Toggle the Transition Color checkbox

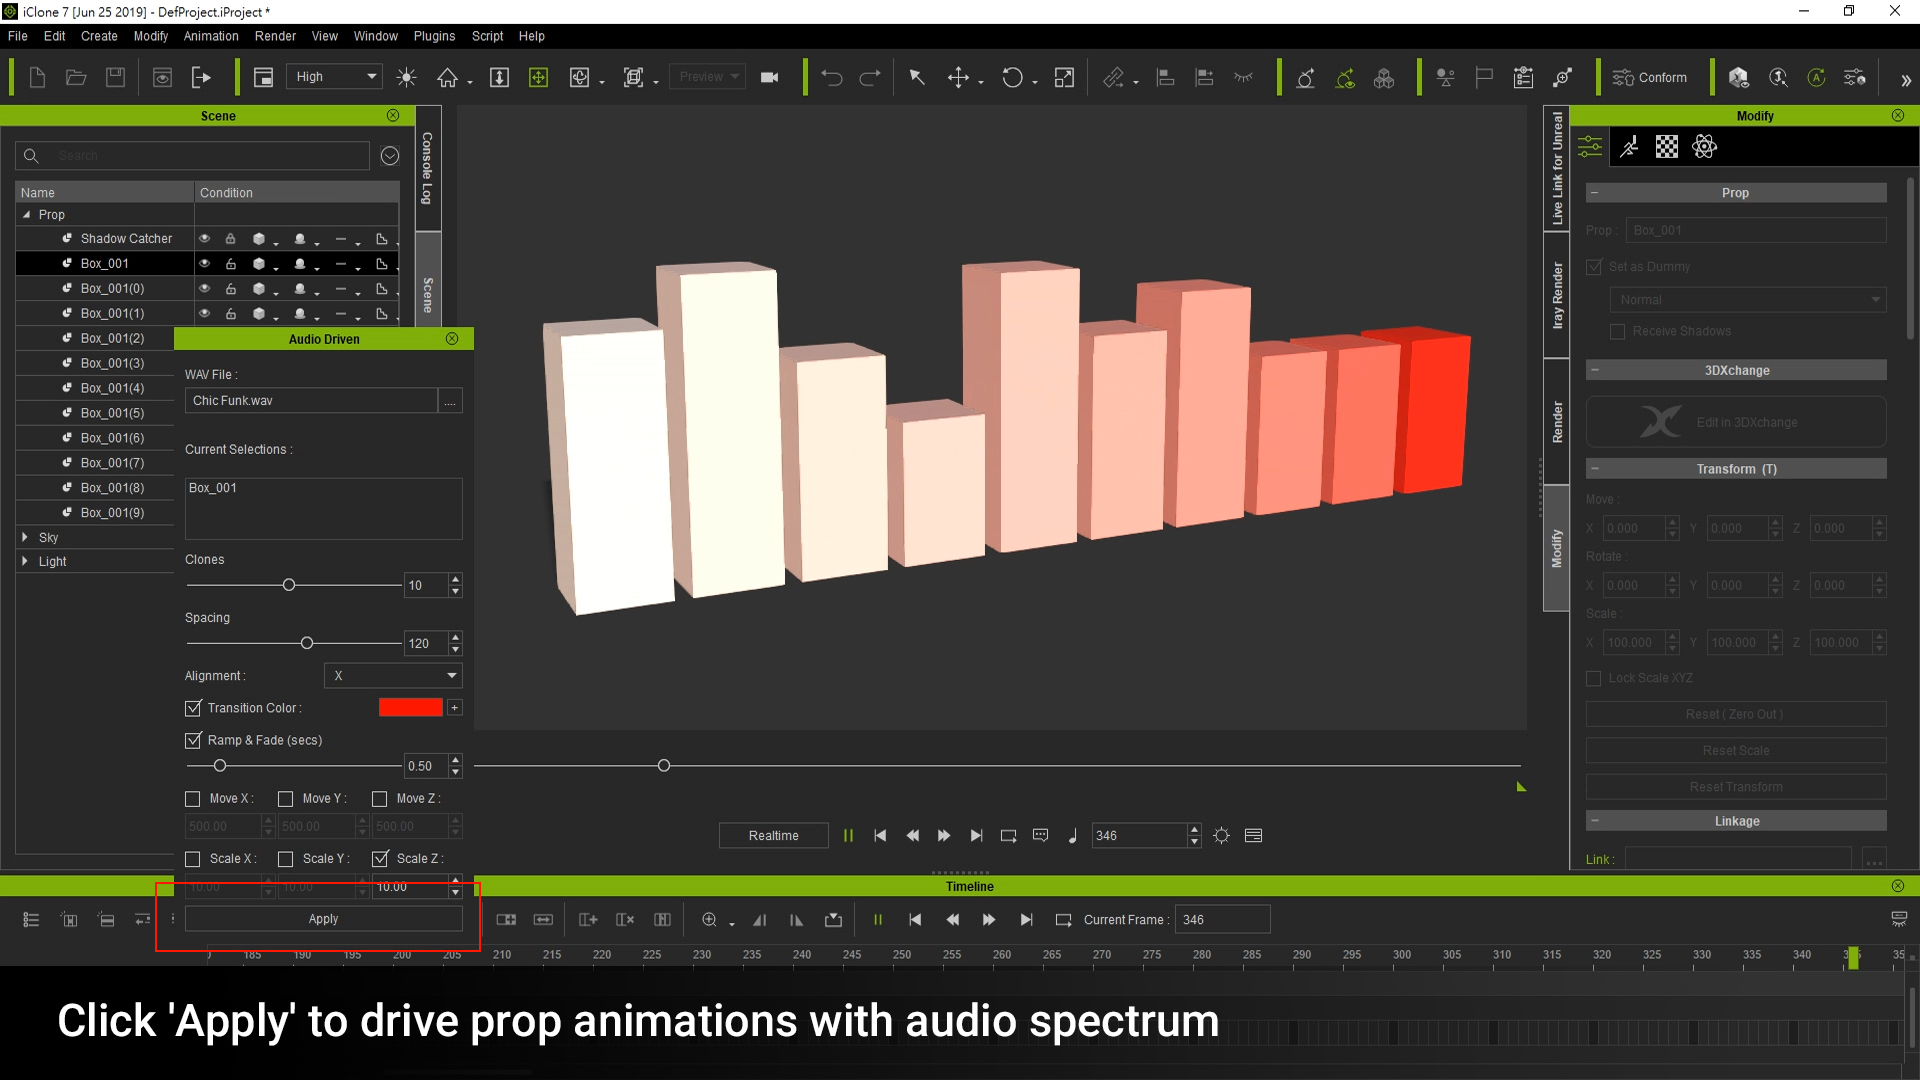click(x=193, y=708)
